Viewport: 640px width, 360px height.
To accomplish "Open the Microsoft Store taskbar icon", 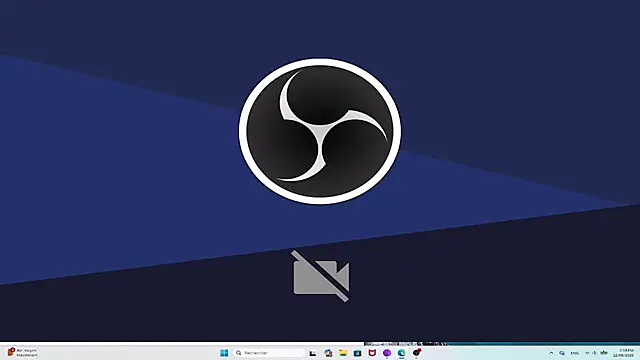I will (358, 353).
